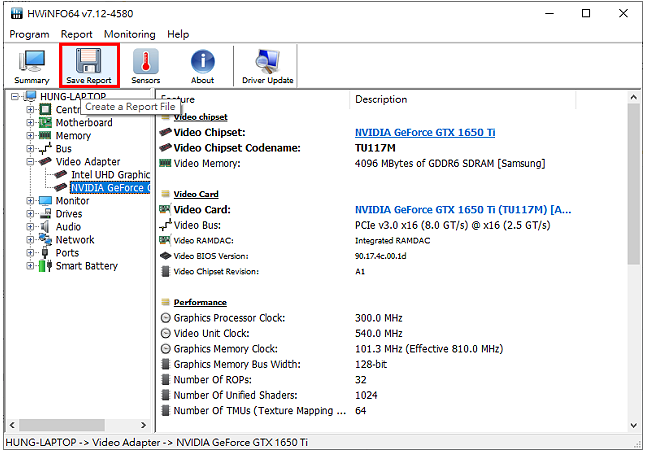Open the Summary toolbar icon
Viewport: 647px width, 454px height.
coord(32,66)
